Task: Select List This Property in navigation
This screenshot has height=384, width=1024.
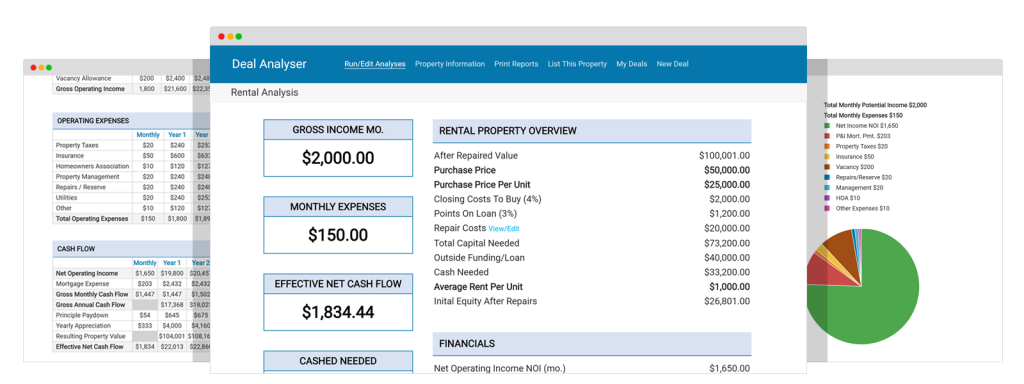Action: pos(577,64)
